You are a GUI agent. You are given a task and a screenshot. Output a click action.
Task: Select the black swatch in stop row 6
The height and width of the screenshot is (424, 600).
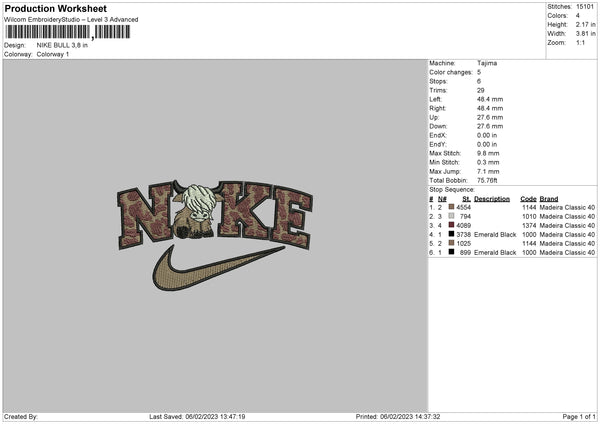(x=452, y=252)
